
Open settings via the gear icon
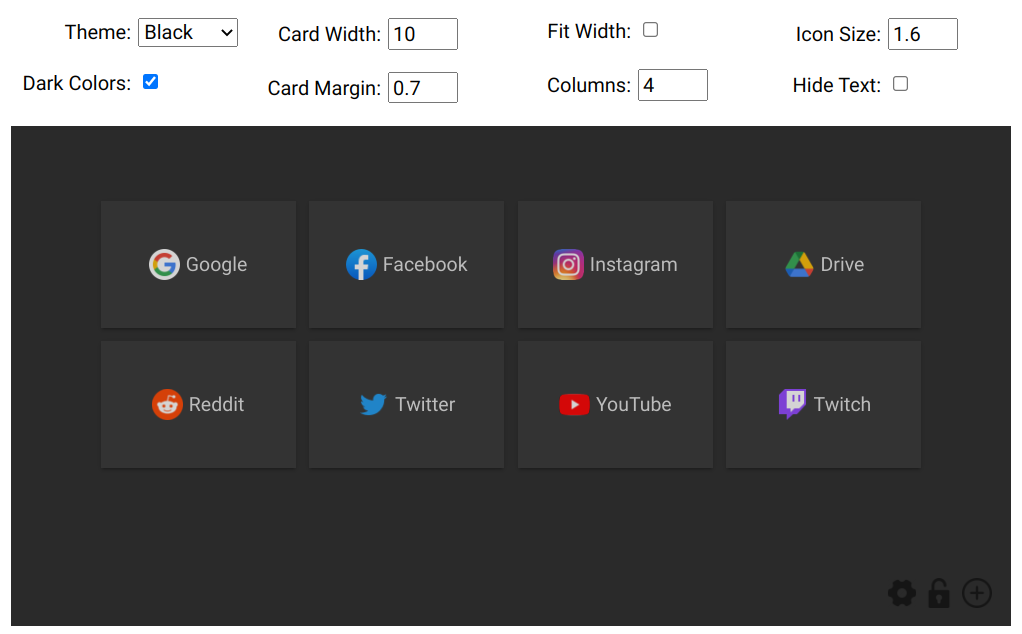pos(902,594)
